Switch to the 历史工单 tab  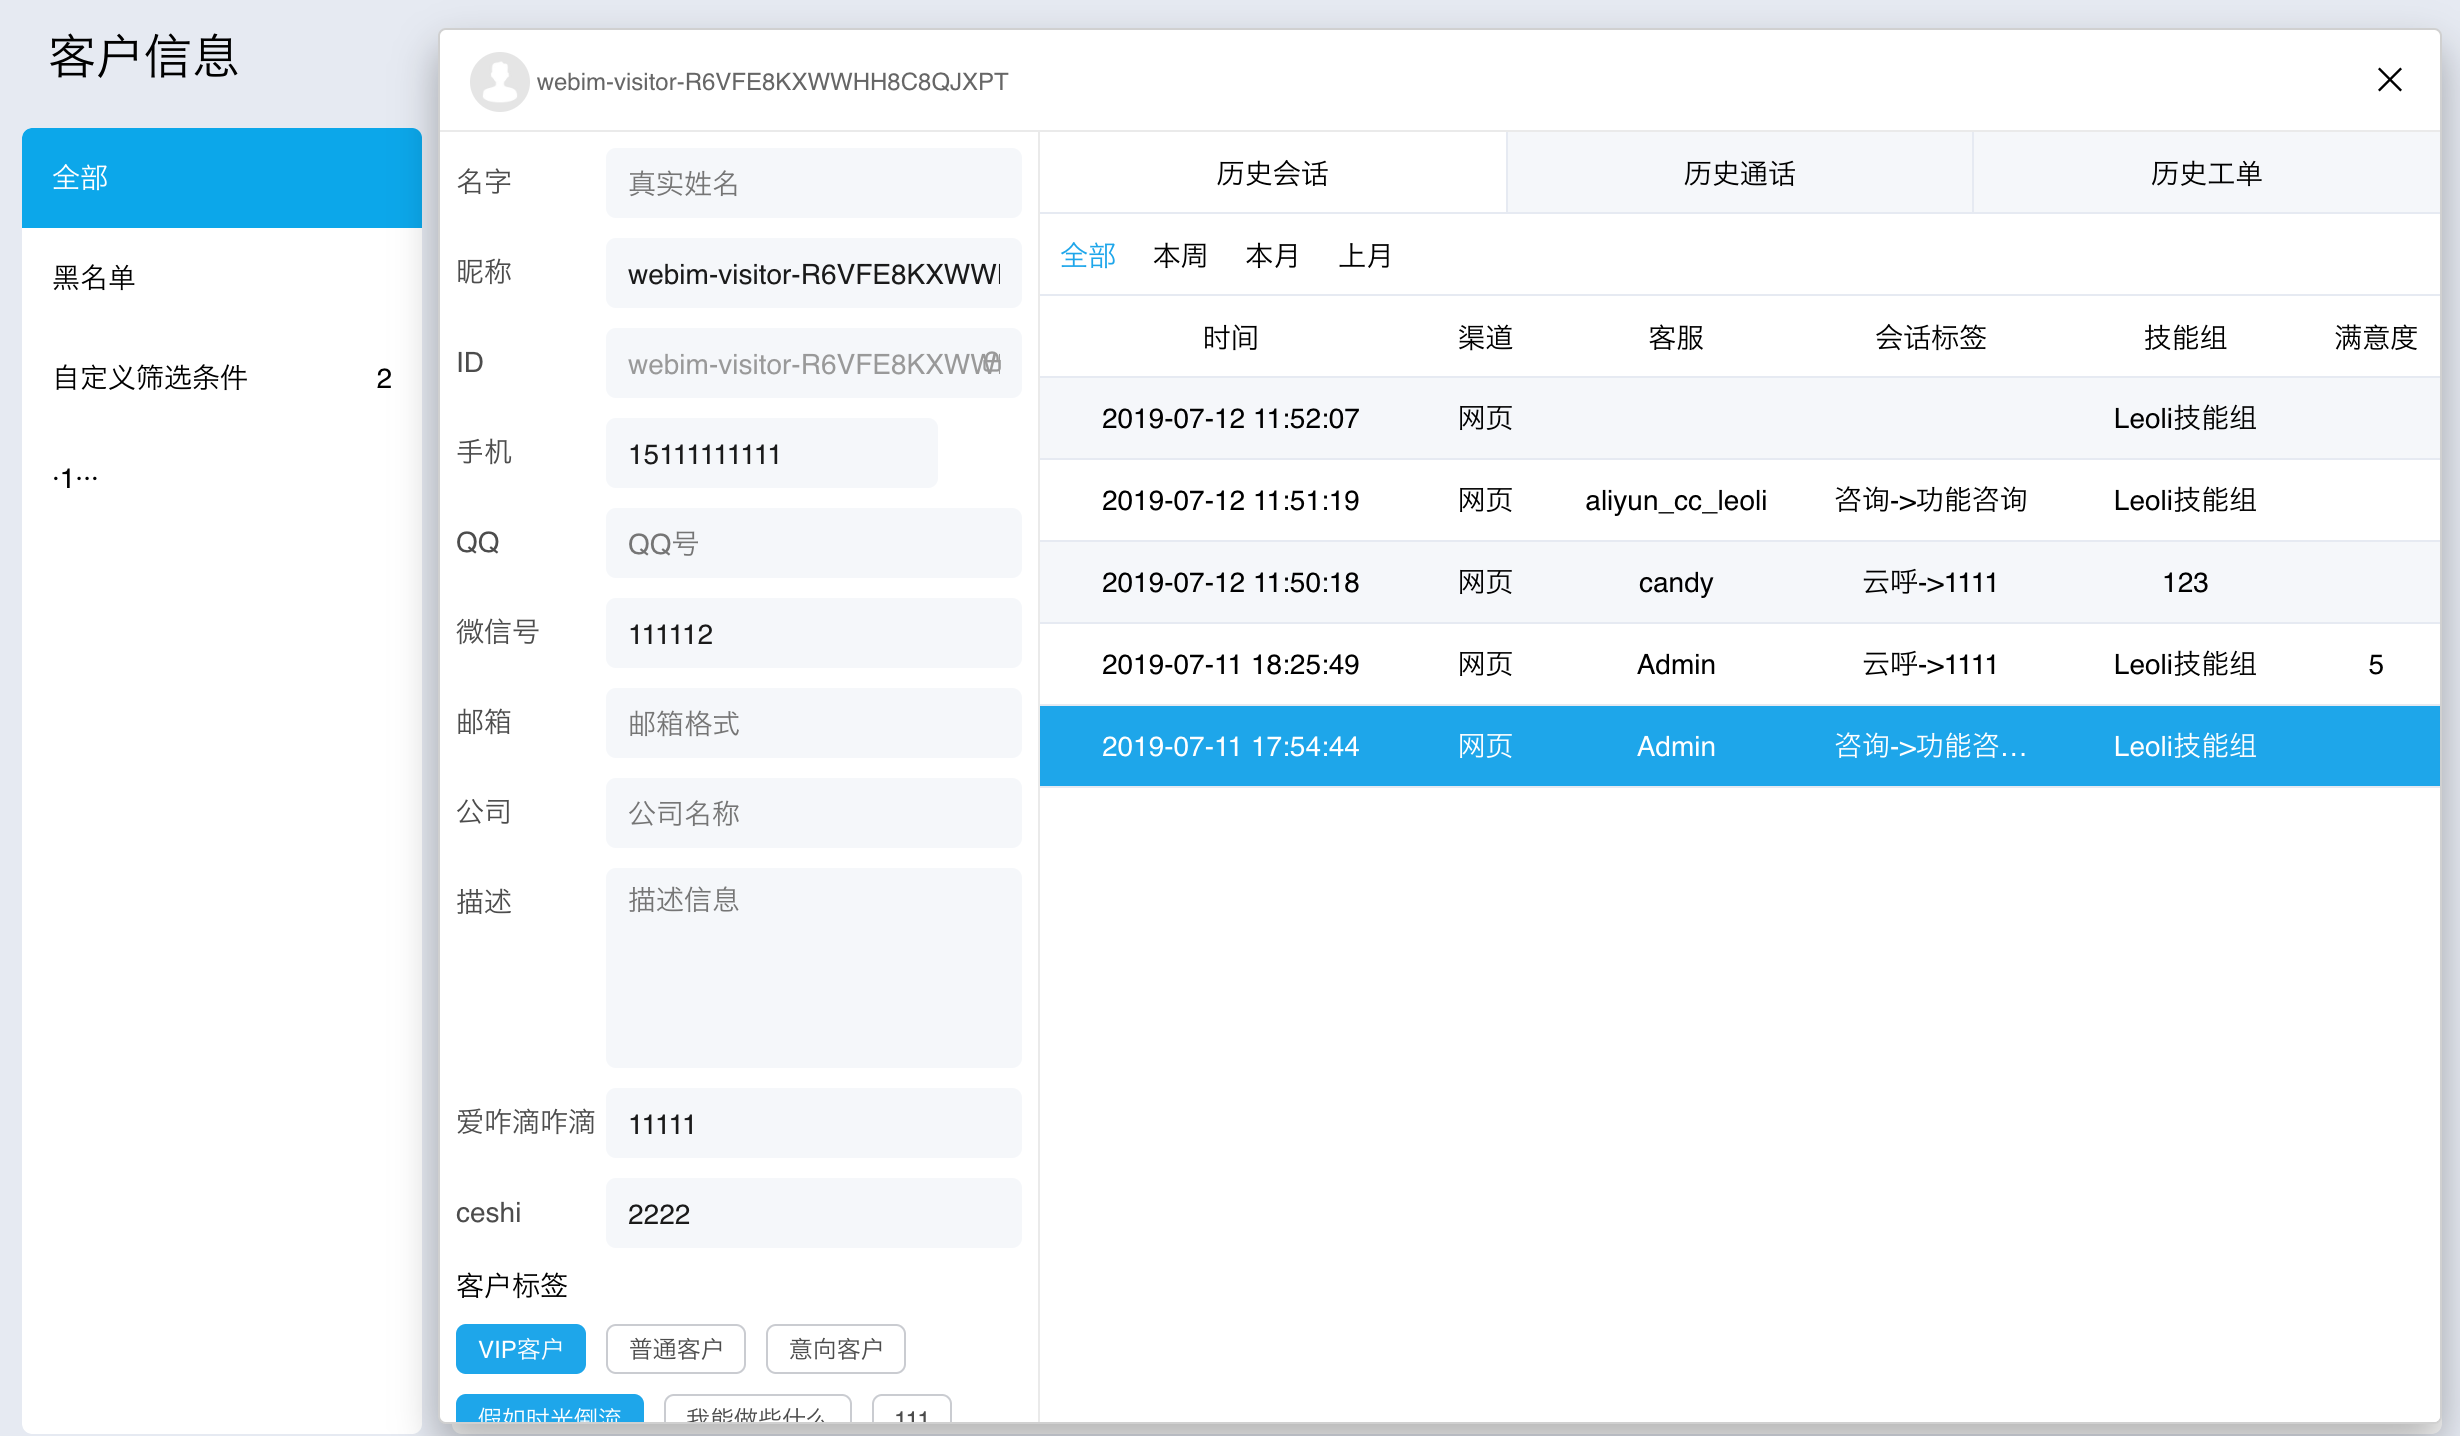tap(2206, 173)
